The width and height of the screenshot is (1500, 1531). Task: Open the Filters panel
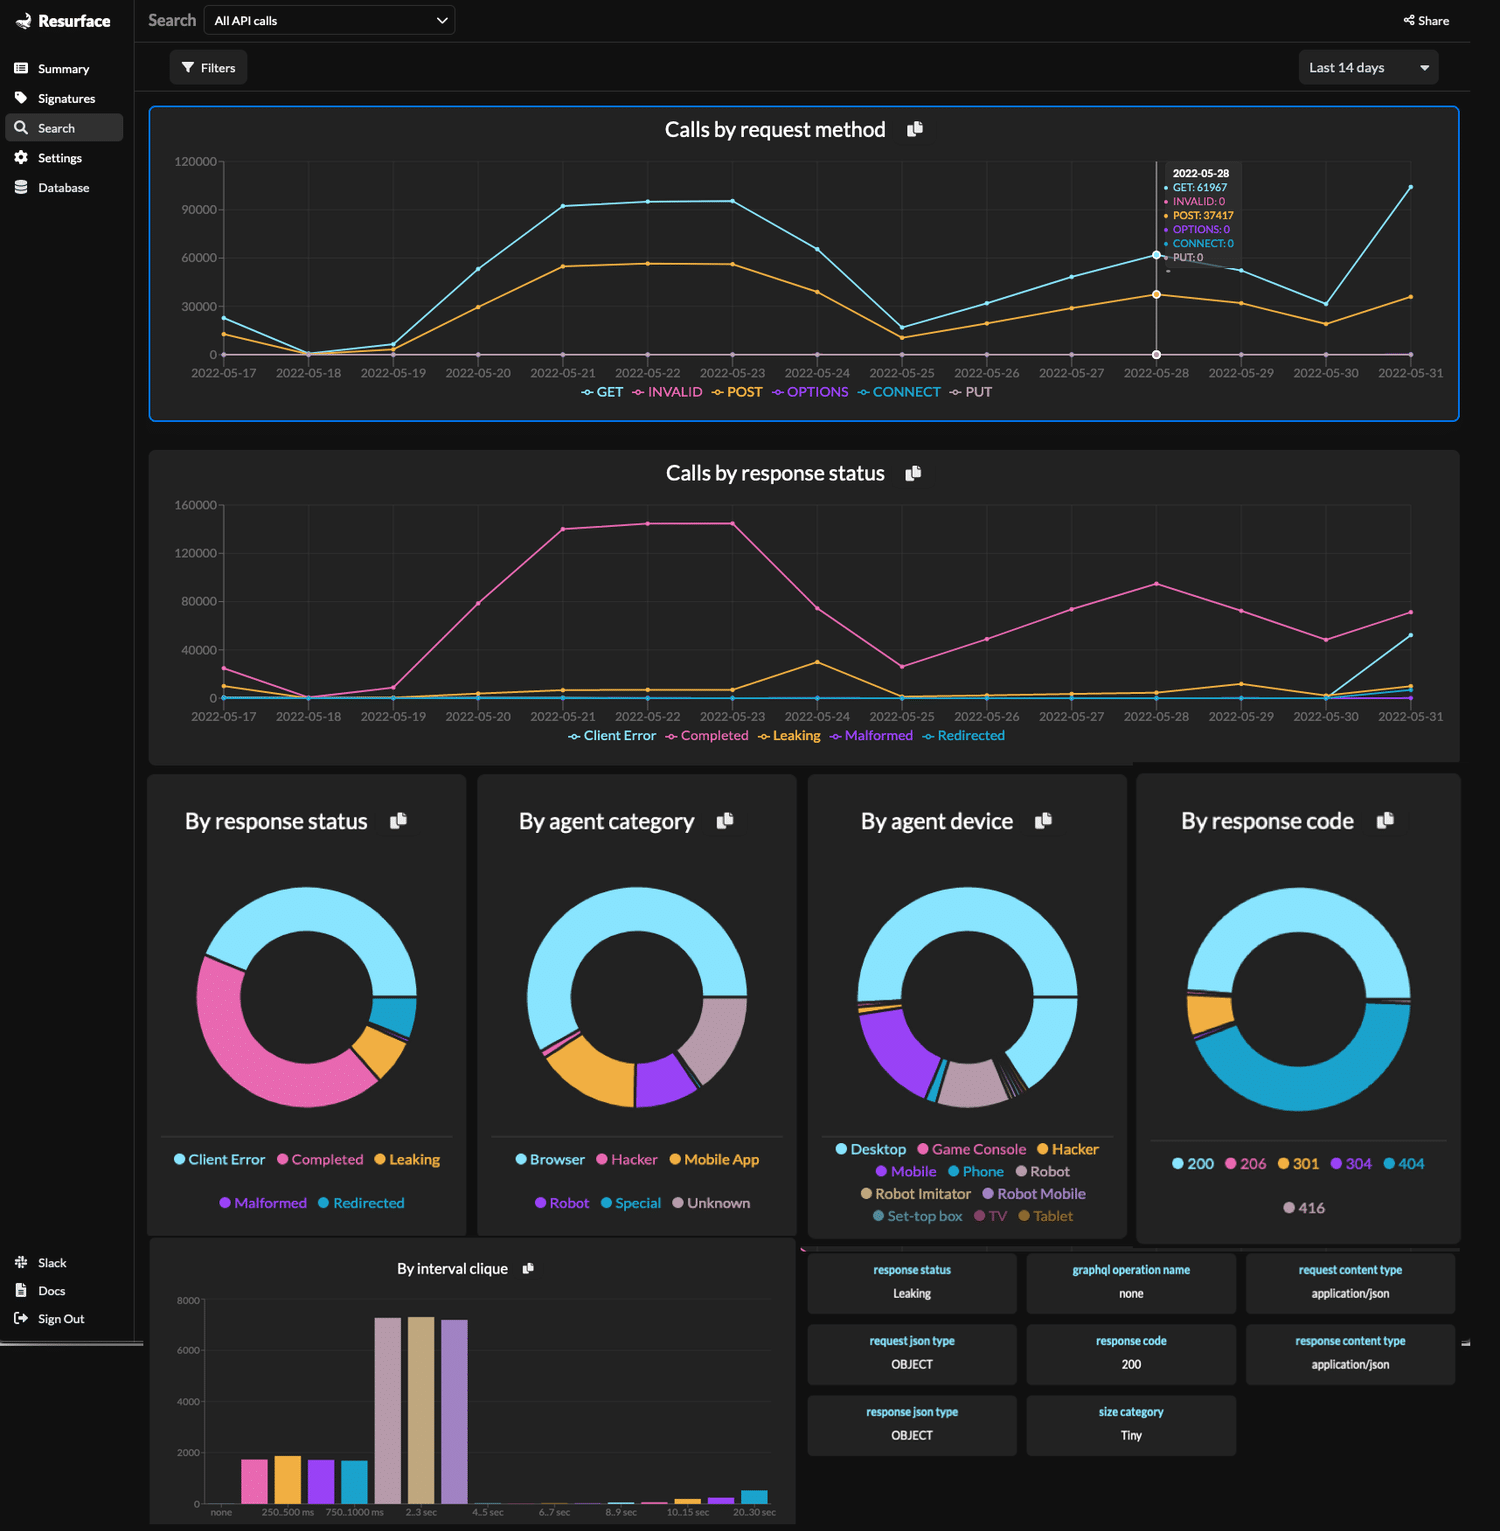click(x=207, y=67)
